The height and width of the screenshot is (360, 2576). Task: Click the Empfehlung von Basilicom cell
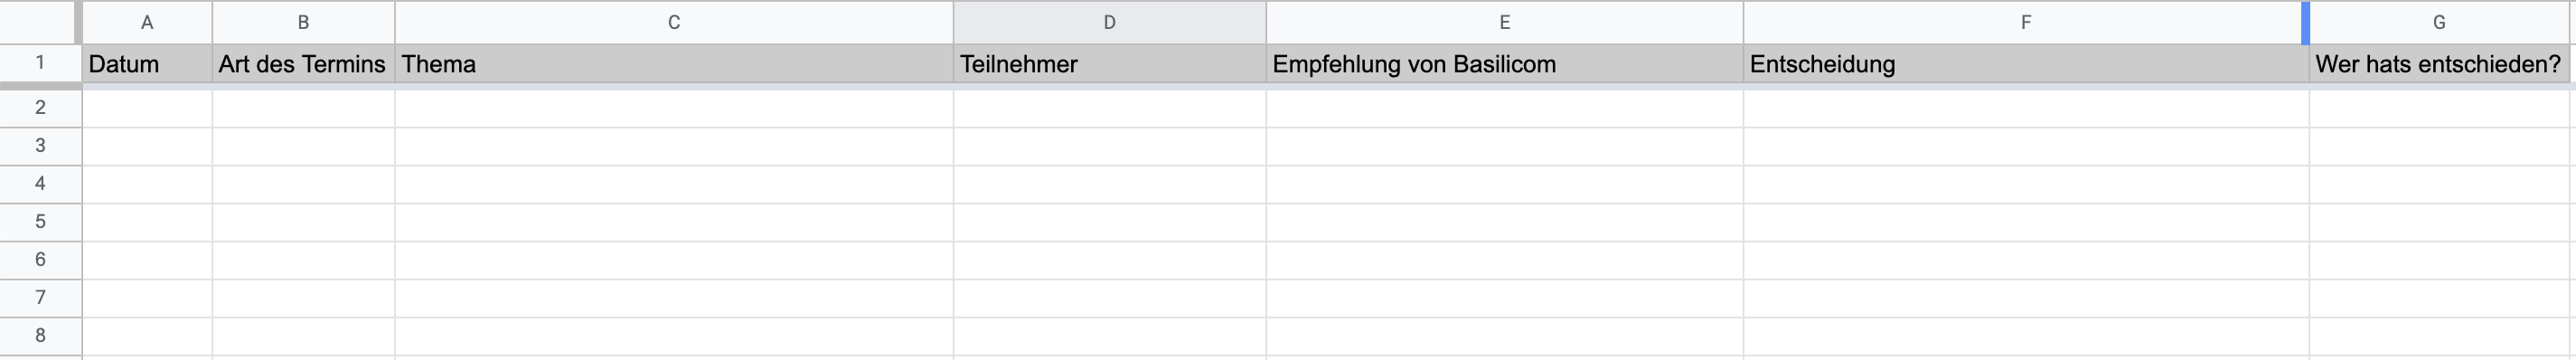1504,64
